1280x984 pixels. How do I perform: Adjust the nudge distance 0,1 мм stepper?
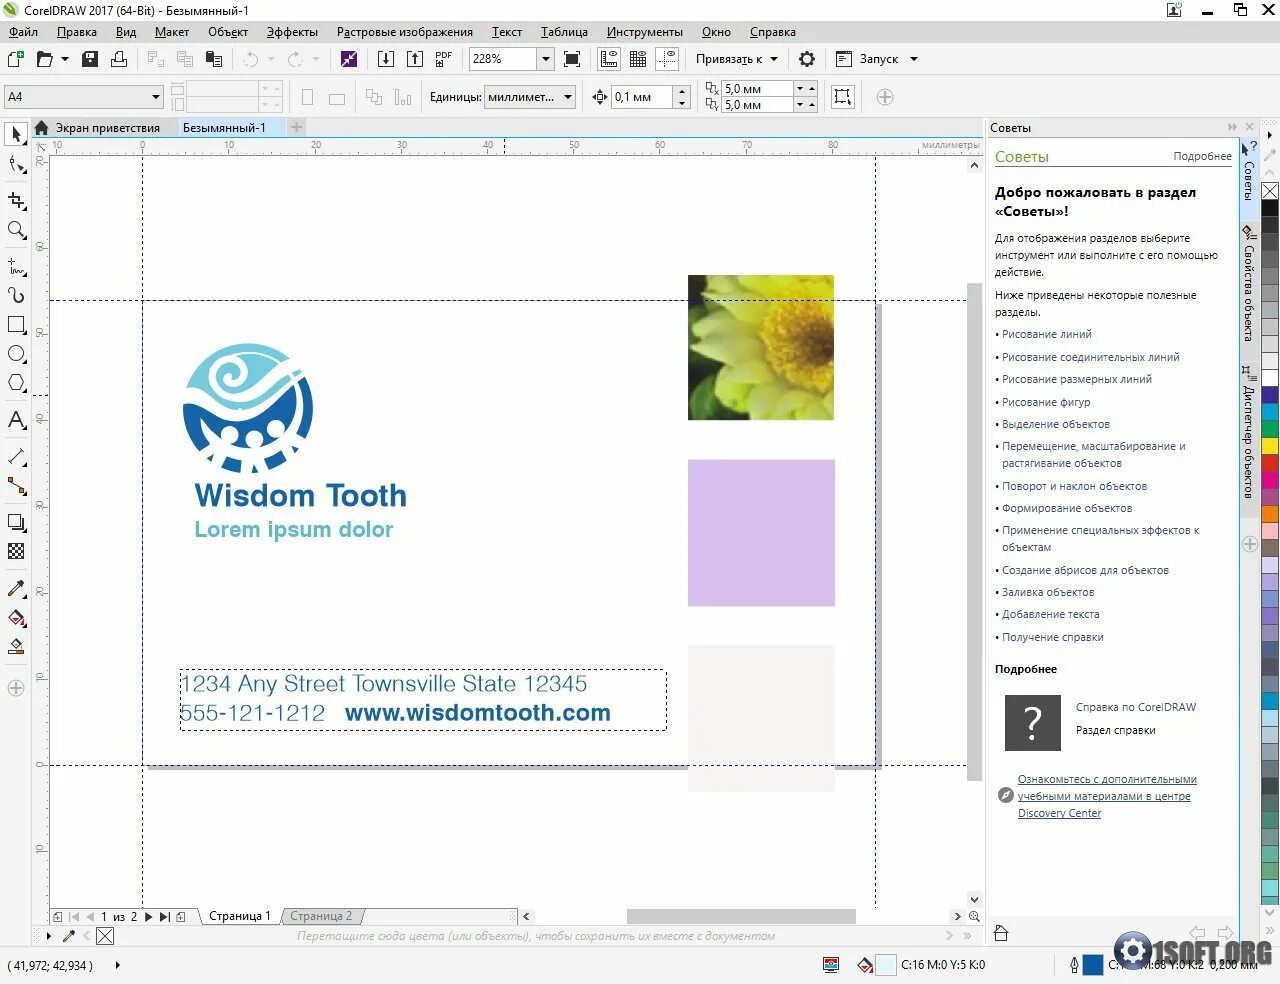click(682, 97)
